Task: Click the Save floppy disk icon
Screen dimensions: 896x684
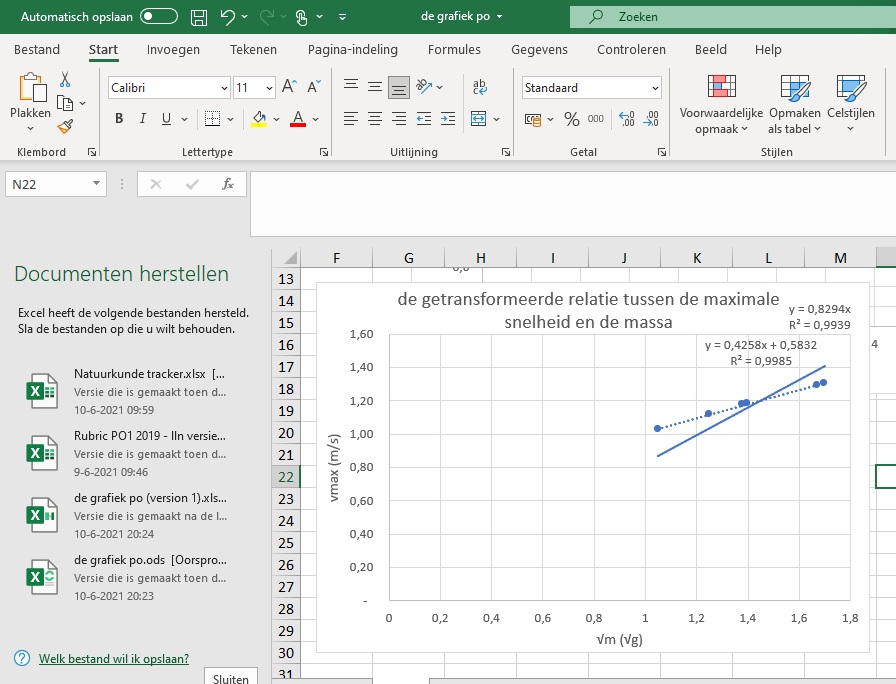Action: coord(199,17)
